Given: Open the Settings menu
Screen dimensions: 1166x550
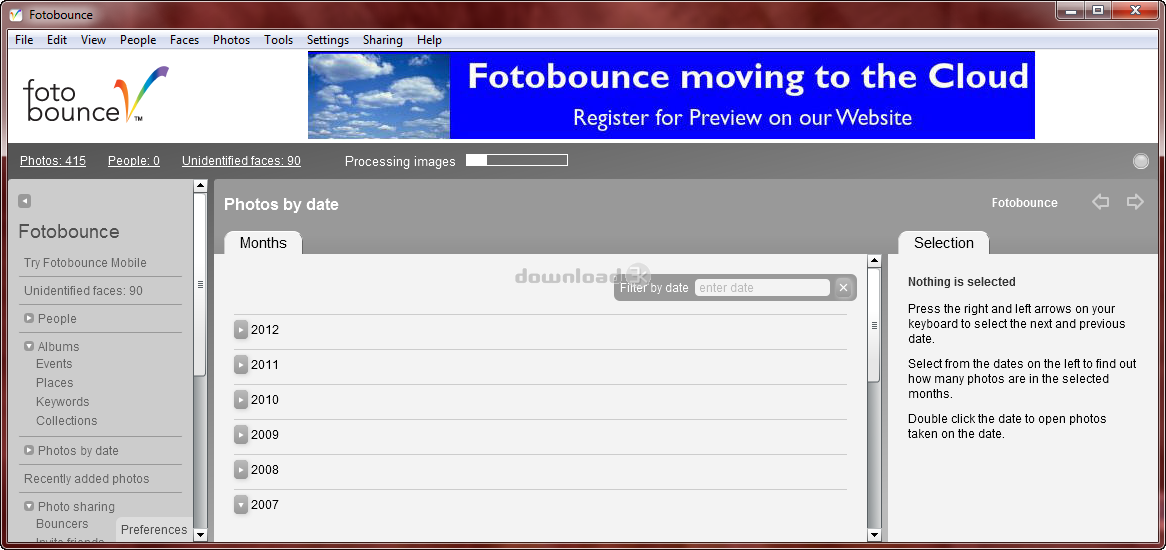Looking at the screenshot, I should pos(328,40).
